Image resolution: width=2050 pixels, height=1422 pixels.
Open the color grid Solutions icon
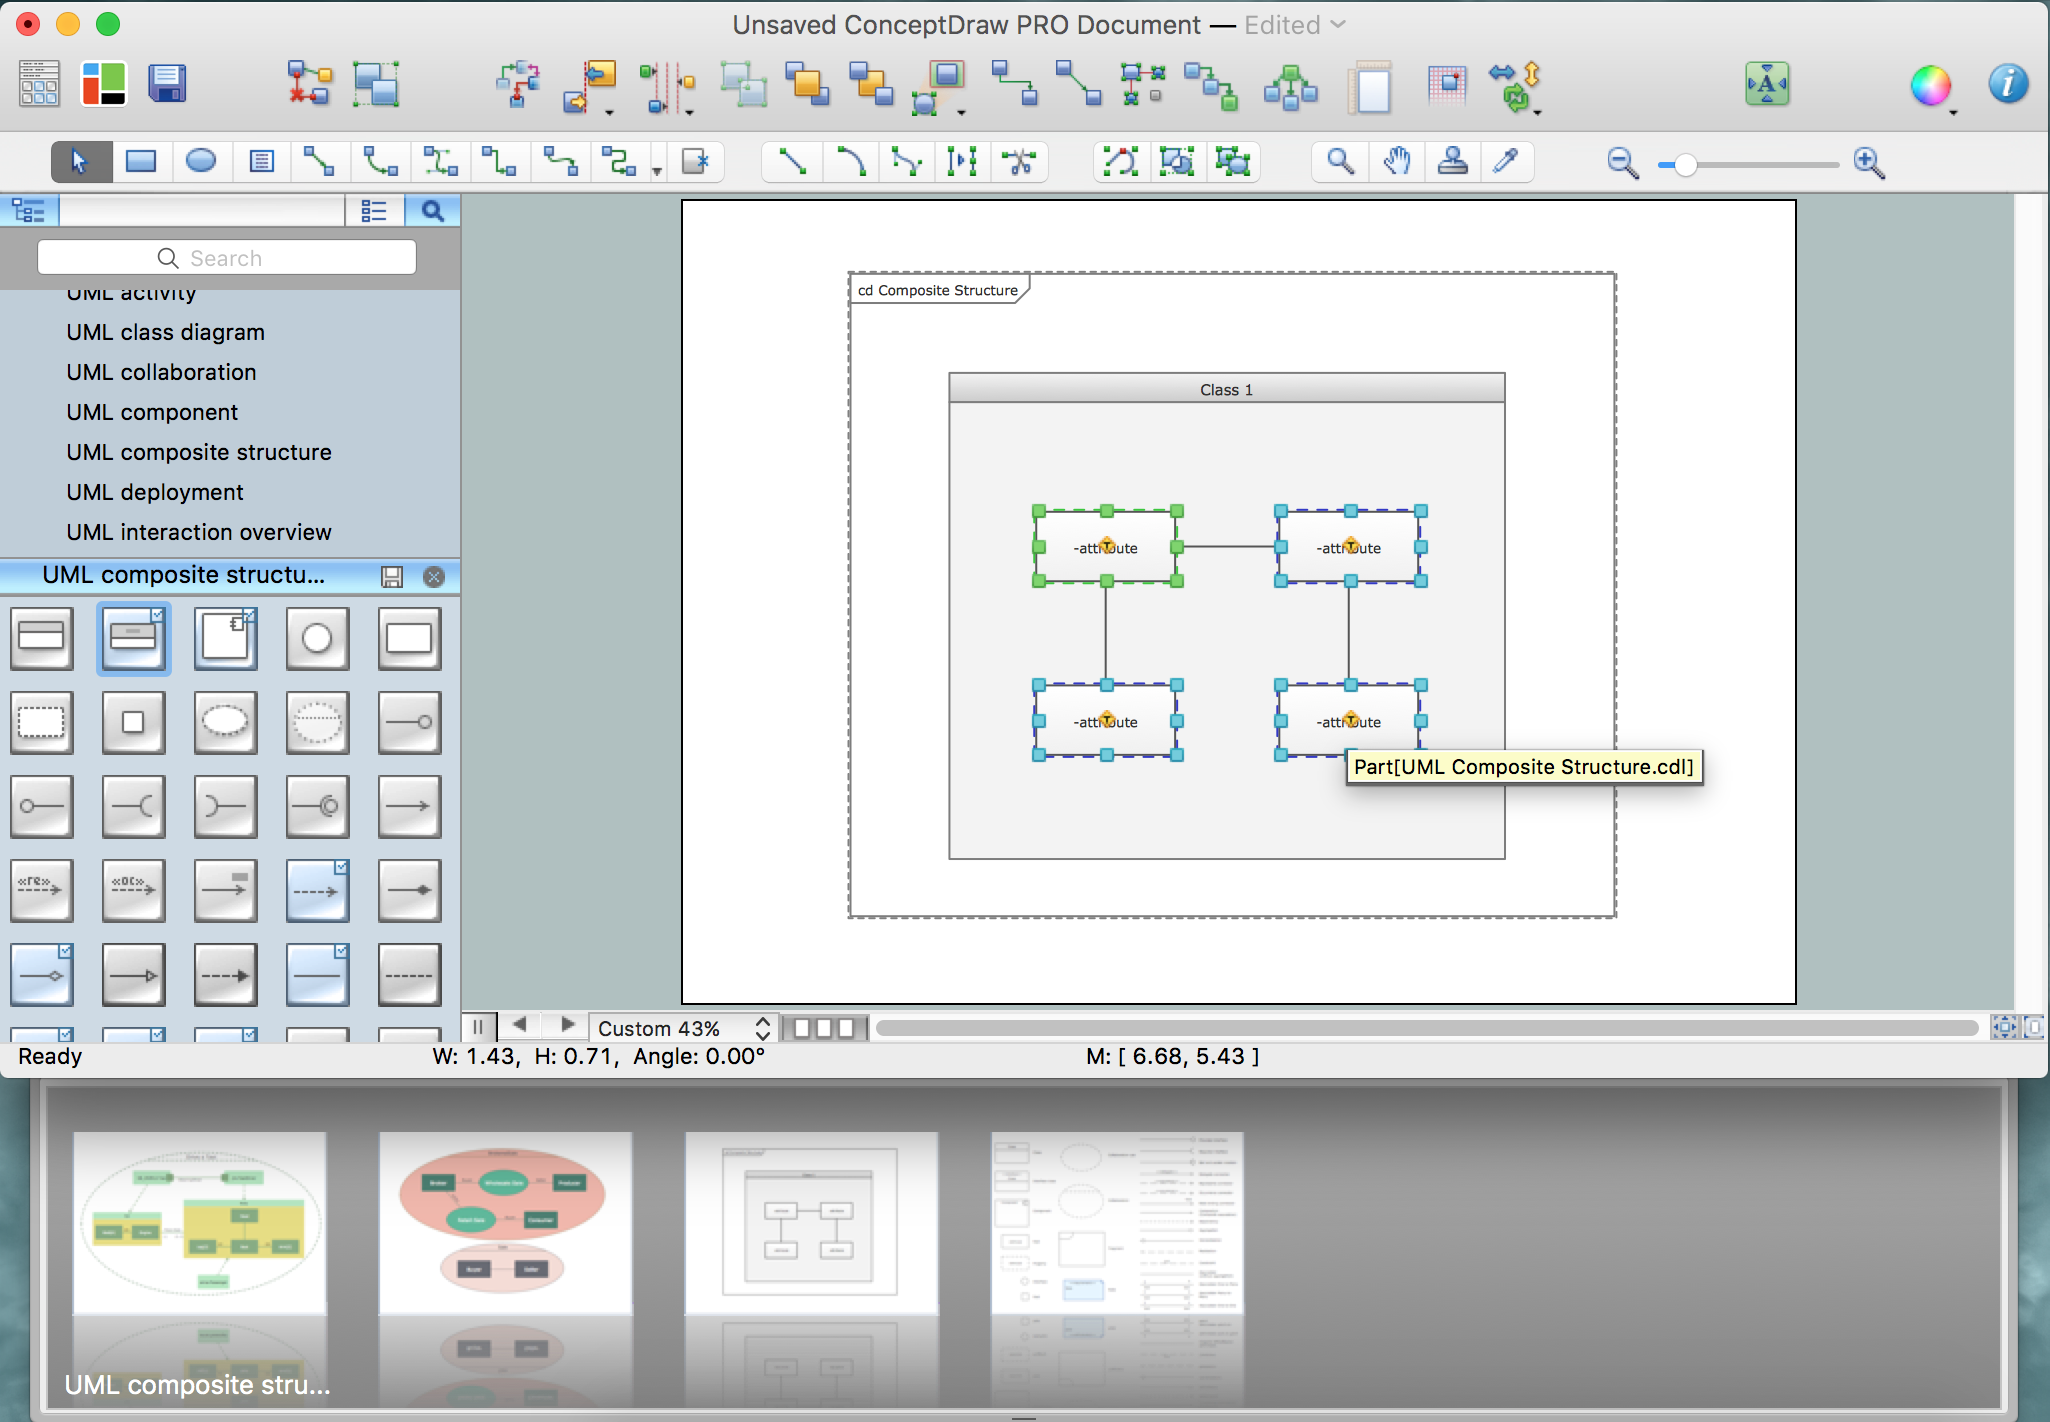click(104, 84)
